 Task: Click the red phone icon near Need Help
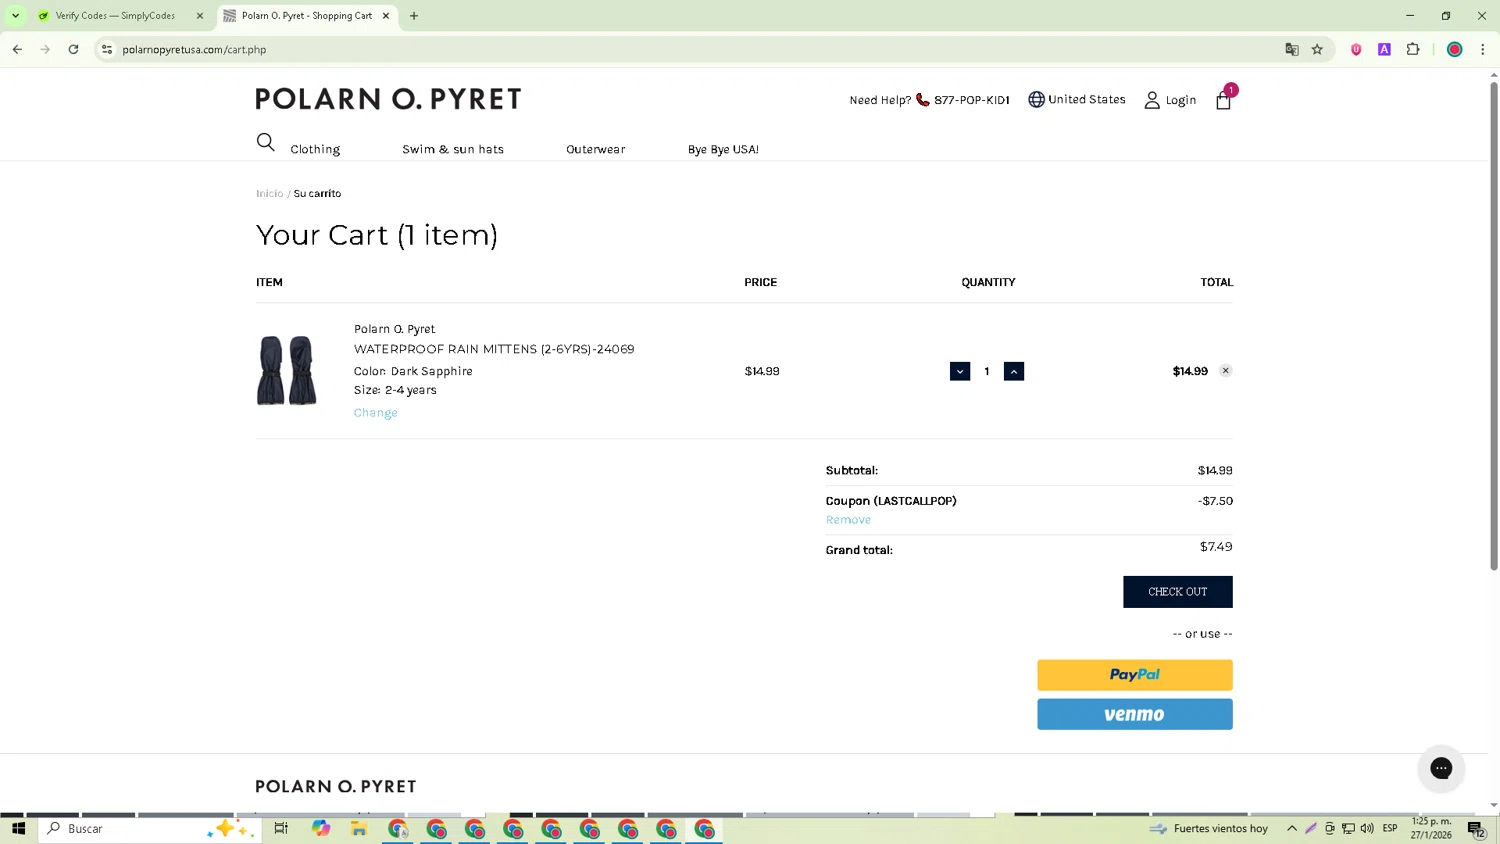922,100
